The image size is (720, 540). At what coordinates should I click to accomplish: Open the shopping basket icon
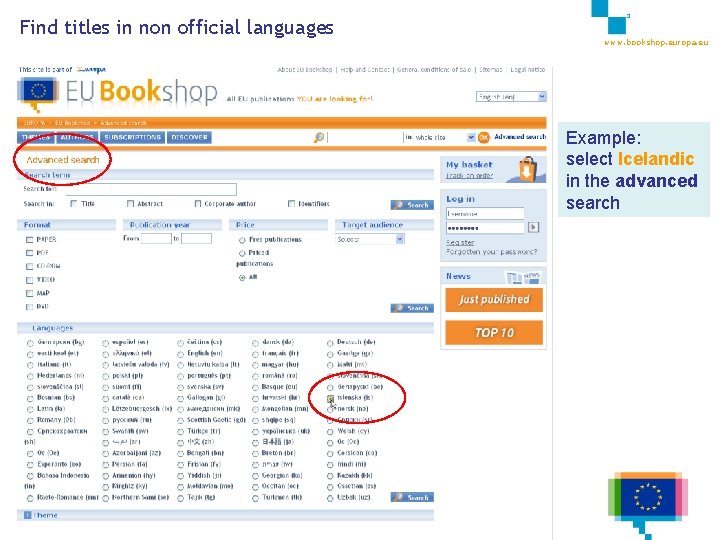[x=527, y=169]
